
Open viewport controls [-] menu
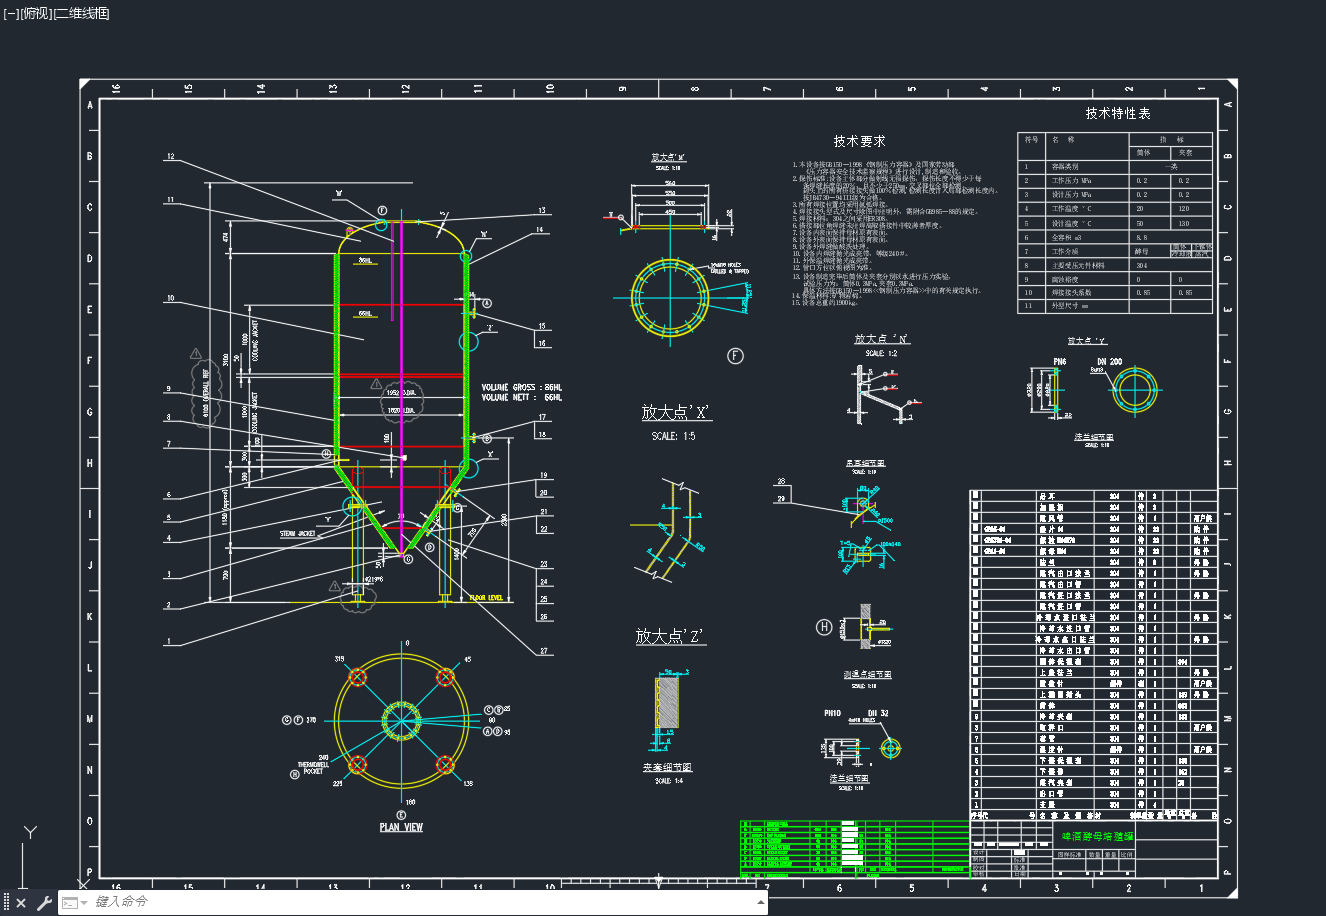pyautogui.click(x=11, y=13)
